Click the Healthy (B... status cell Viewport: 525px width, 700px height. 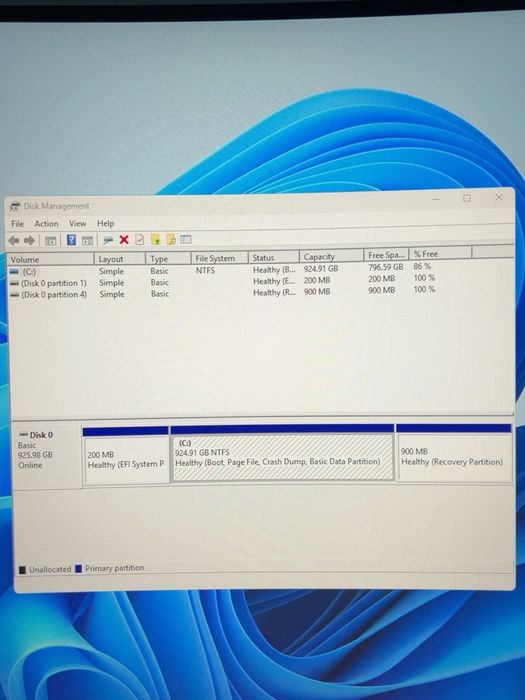coord(274,270)
